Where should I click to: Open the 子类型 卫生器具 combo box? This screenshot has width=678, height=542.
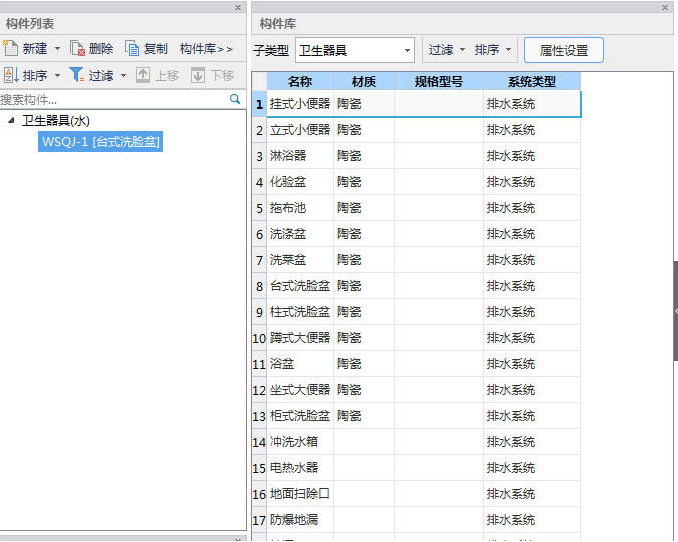[354, 50]
